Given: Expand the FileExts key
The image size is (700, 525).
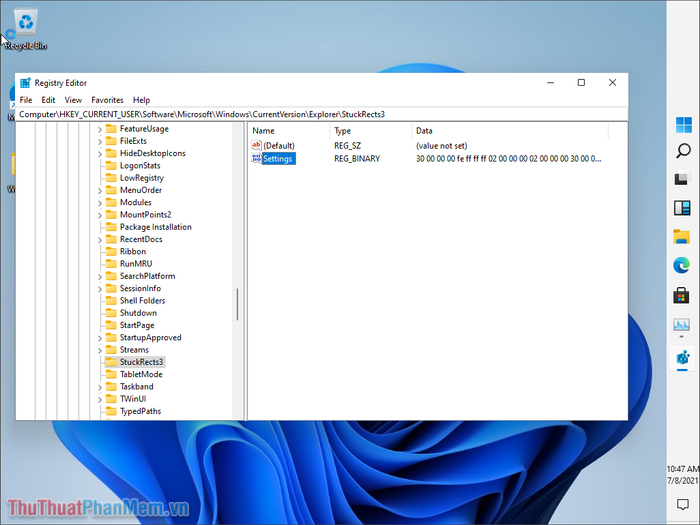Looking at the screenshot, I should [x=100, y=142].
